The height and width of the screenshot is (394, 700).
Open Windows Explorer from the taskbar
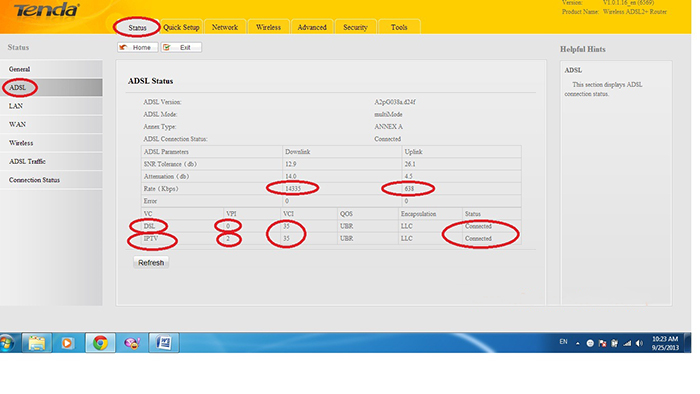pyautogui.click(x=37, y=343)
